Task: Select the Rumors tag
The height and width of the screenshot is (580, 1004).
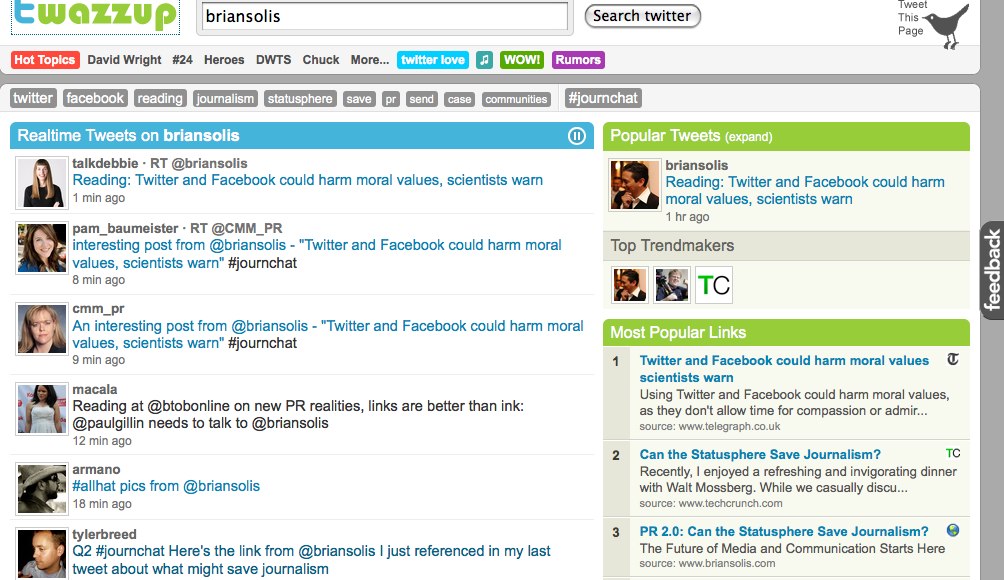Action: (x=578, y=60)
